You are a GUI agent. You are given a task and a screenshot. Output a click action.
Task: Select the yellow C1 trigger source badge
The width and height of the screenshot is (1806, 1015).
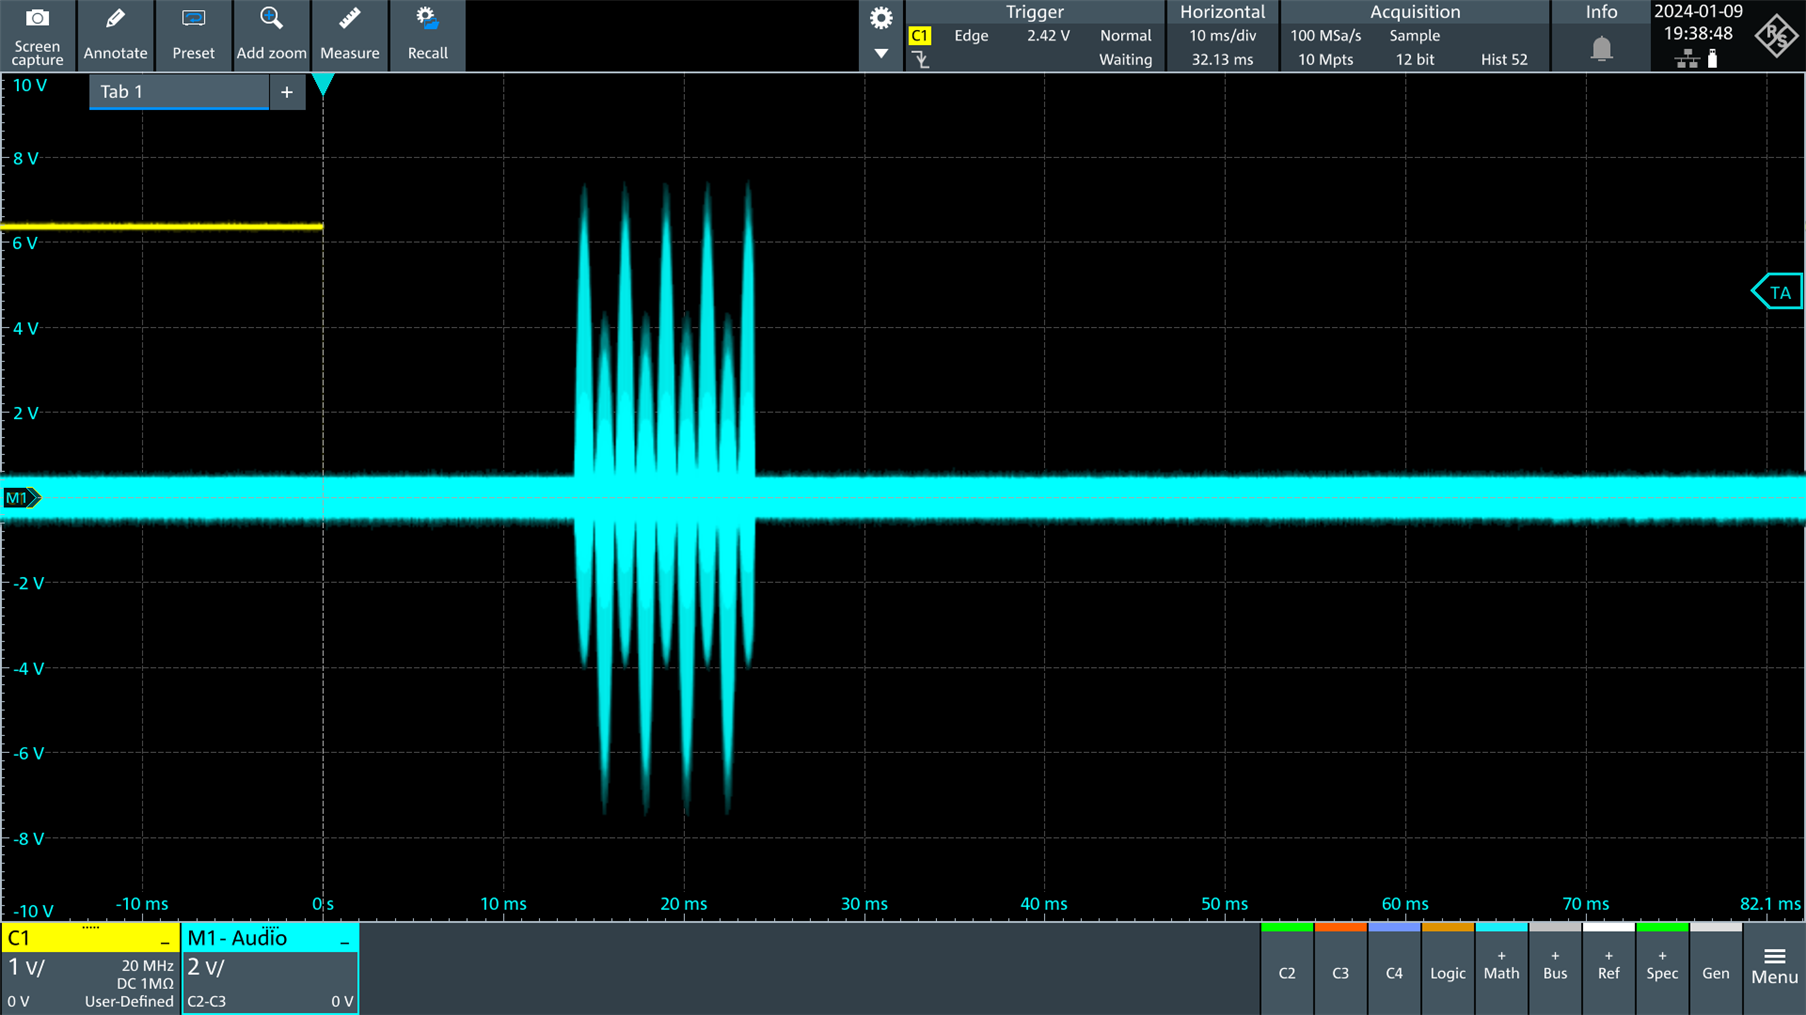(x=919, y=35)
